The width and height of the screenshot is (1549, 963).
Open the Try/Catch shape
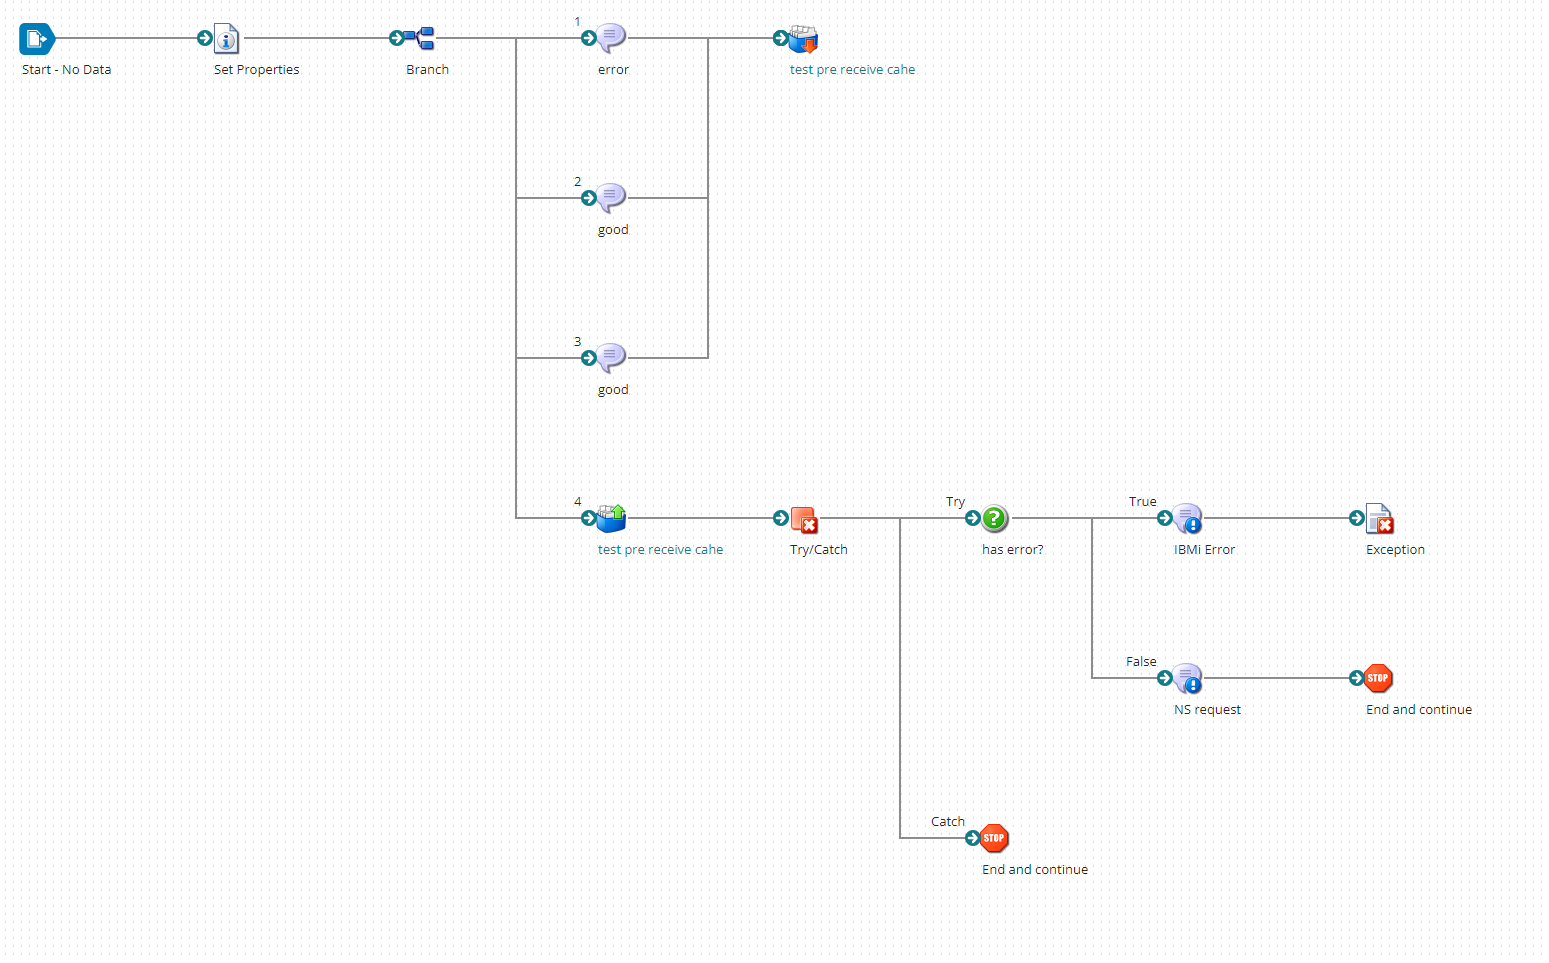pyautogui.click(x=805, y=520)
